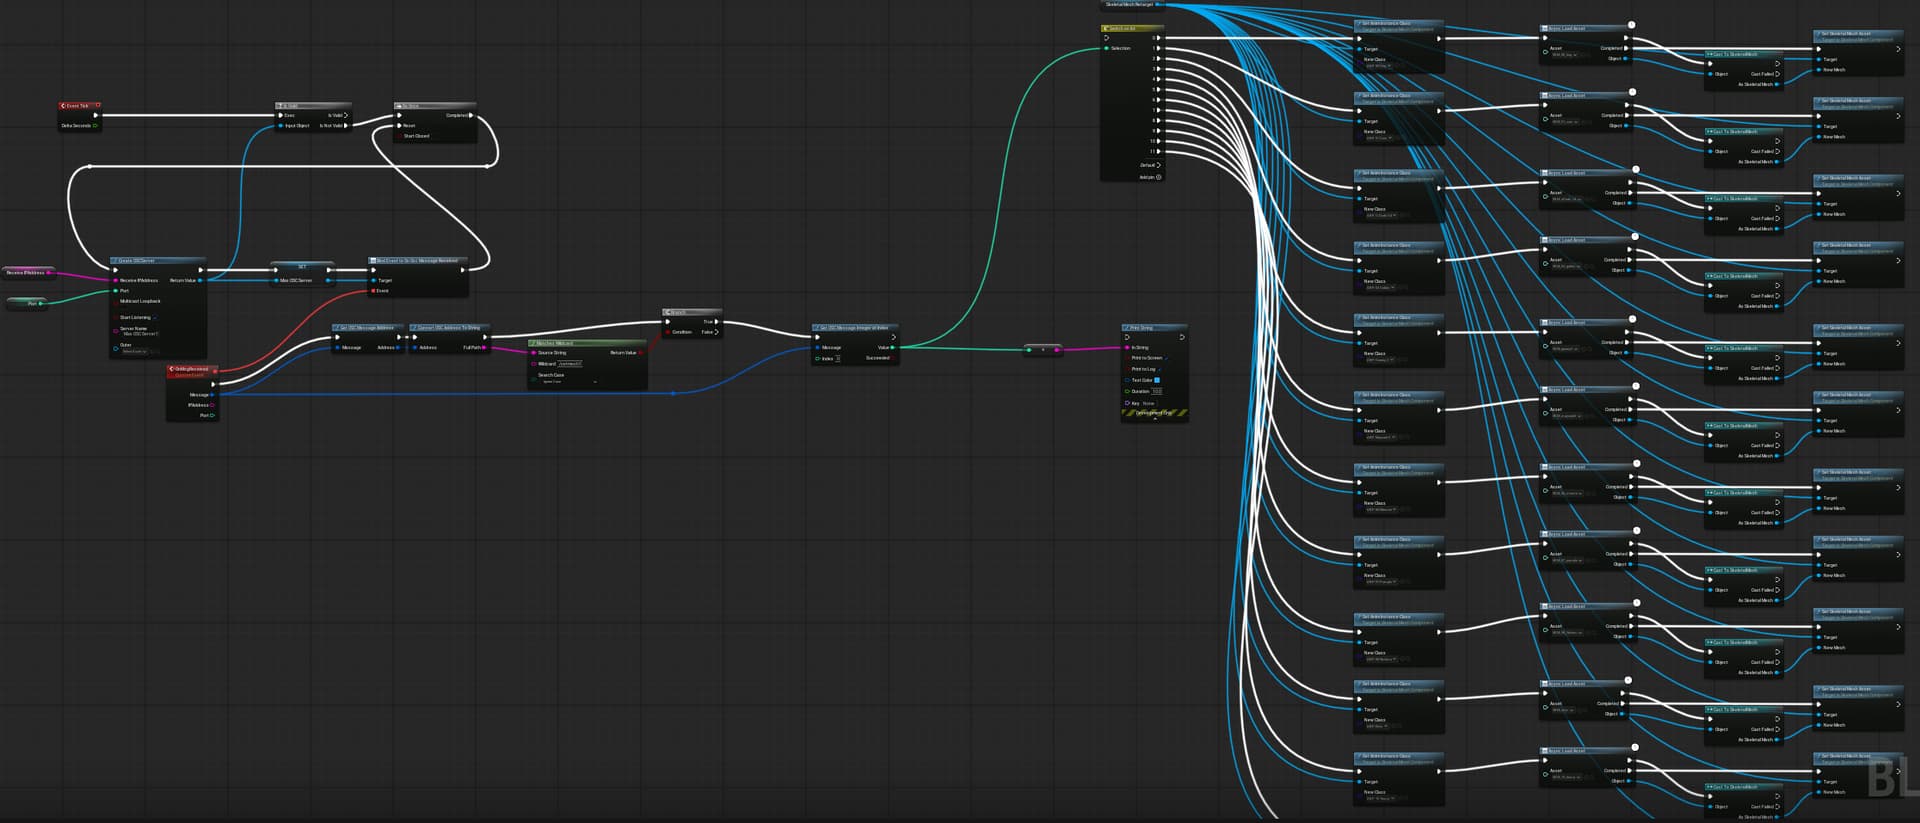Click the Duration input field in Print String

tap(1157, 391)
